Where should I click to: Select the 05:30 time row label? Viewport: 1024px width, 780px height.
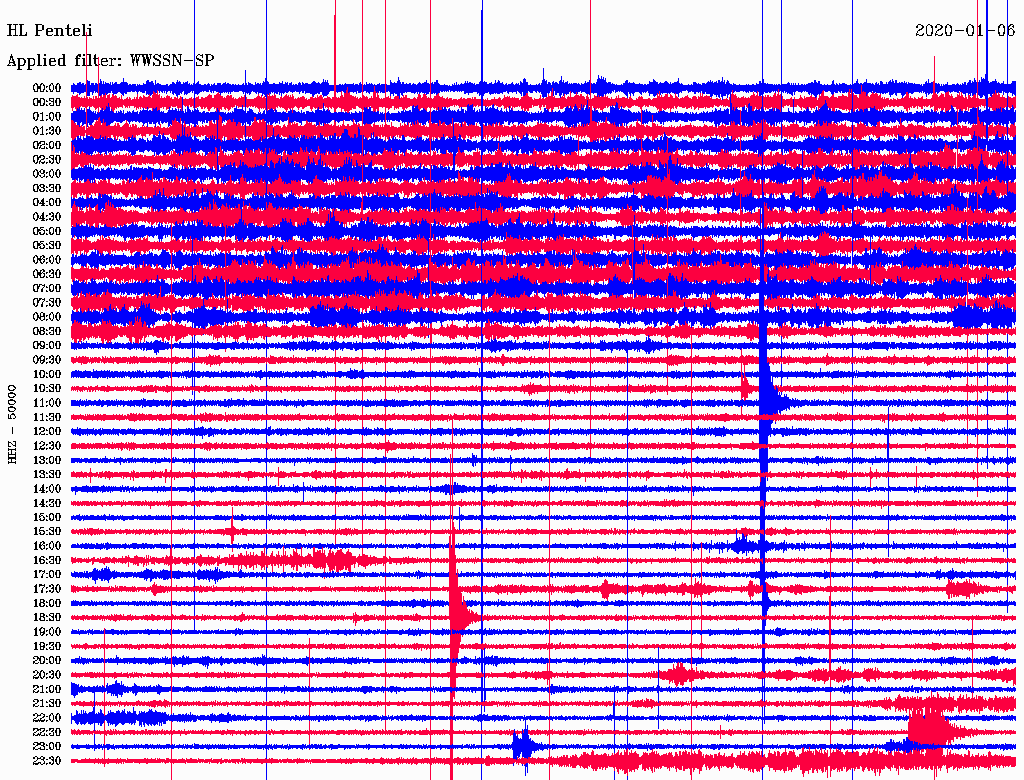point(47,246)
